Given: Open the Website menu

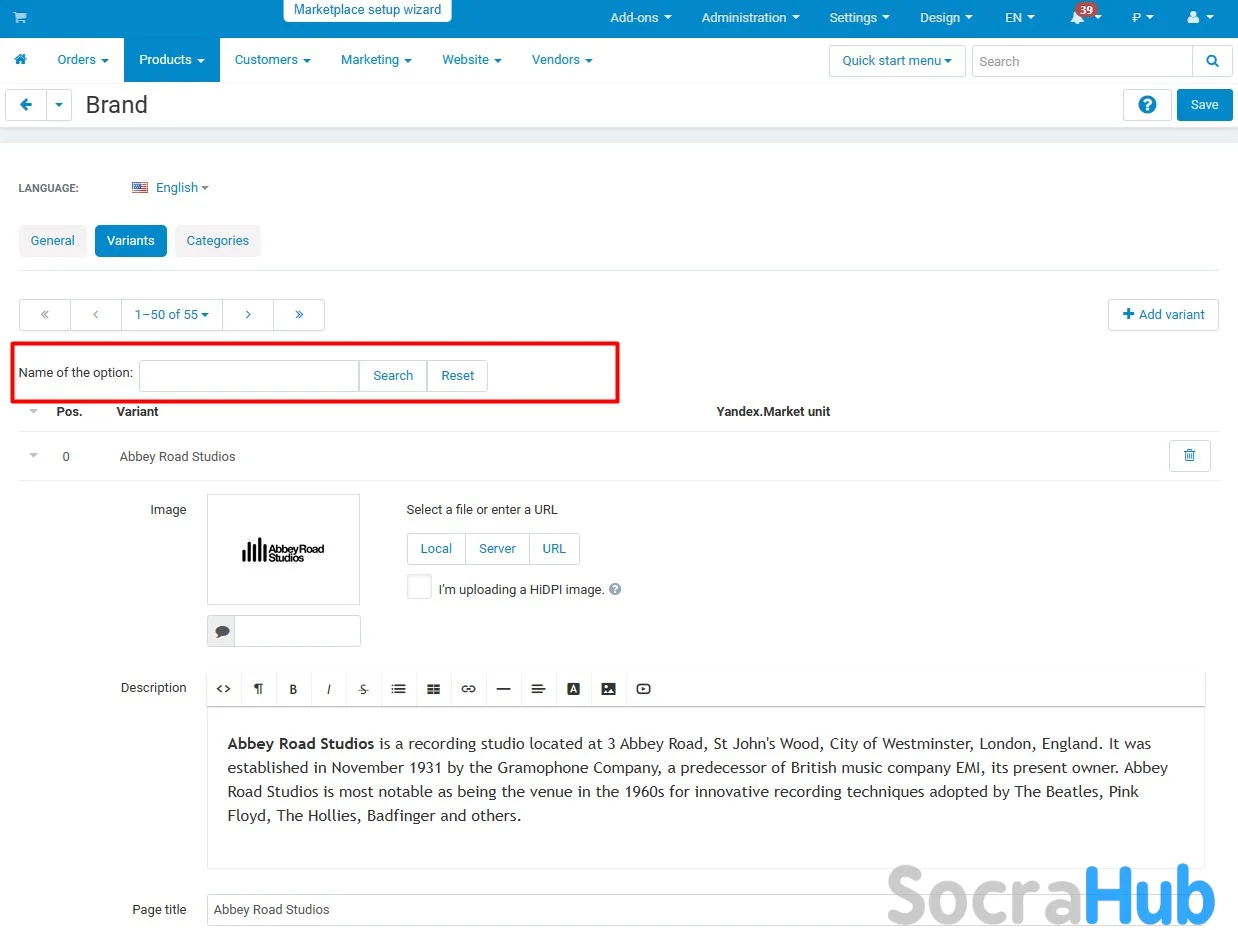Looking at the screenshot, I should click(472, 60).
